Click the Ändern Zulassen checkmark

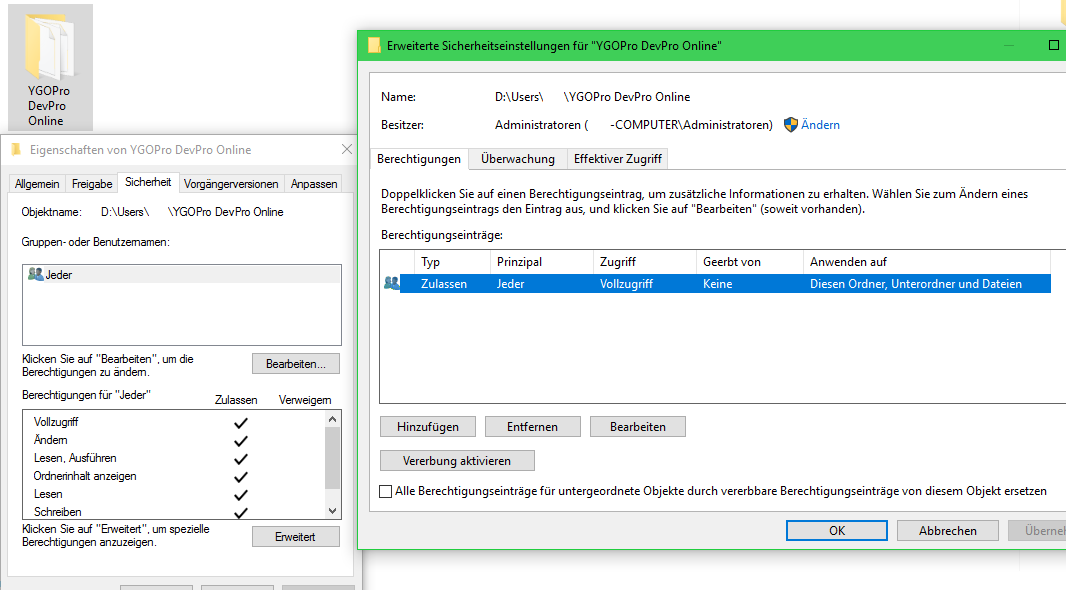click(241, 441)
